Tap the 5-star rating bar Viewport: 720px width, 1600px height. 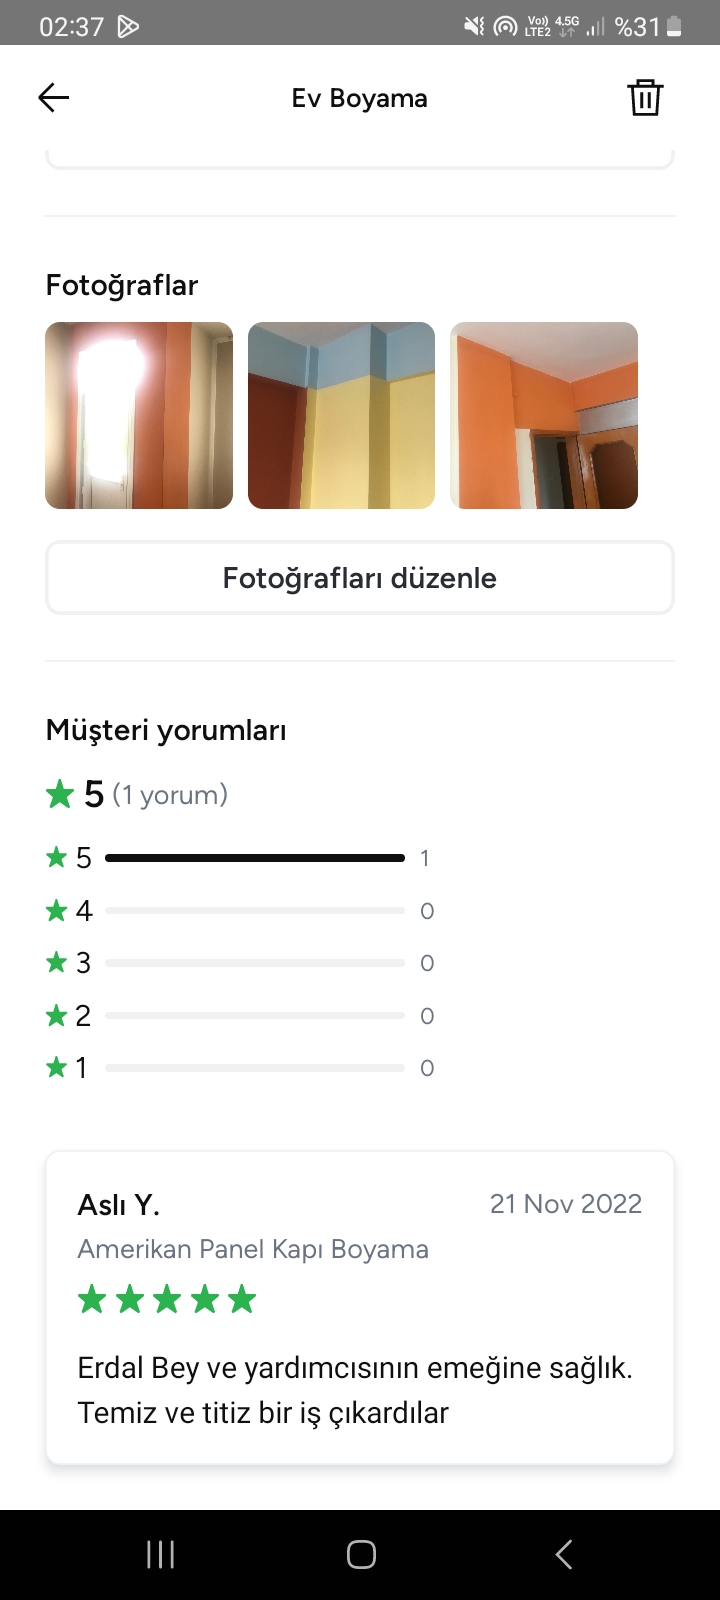tap(255, 858)
